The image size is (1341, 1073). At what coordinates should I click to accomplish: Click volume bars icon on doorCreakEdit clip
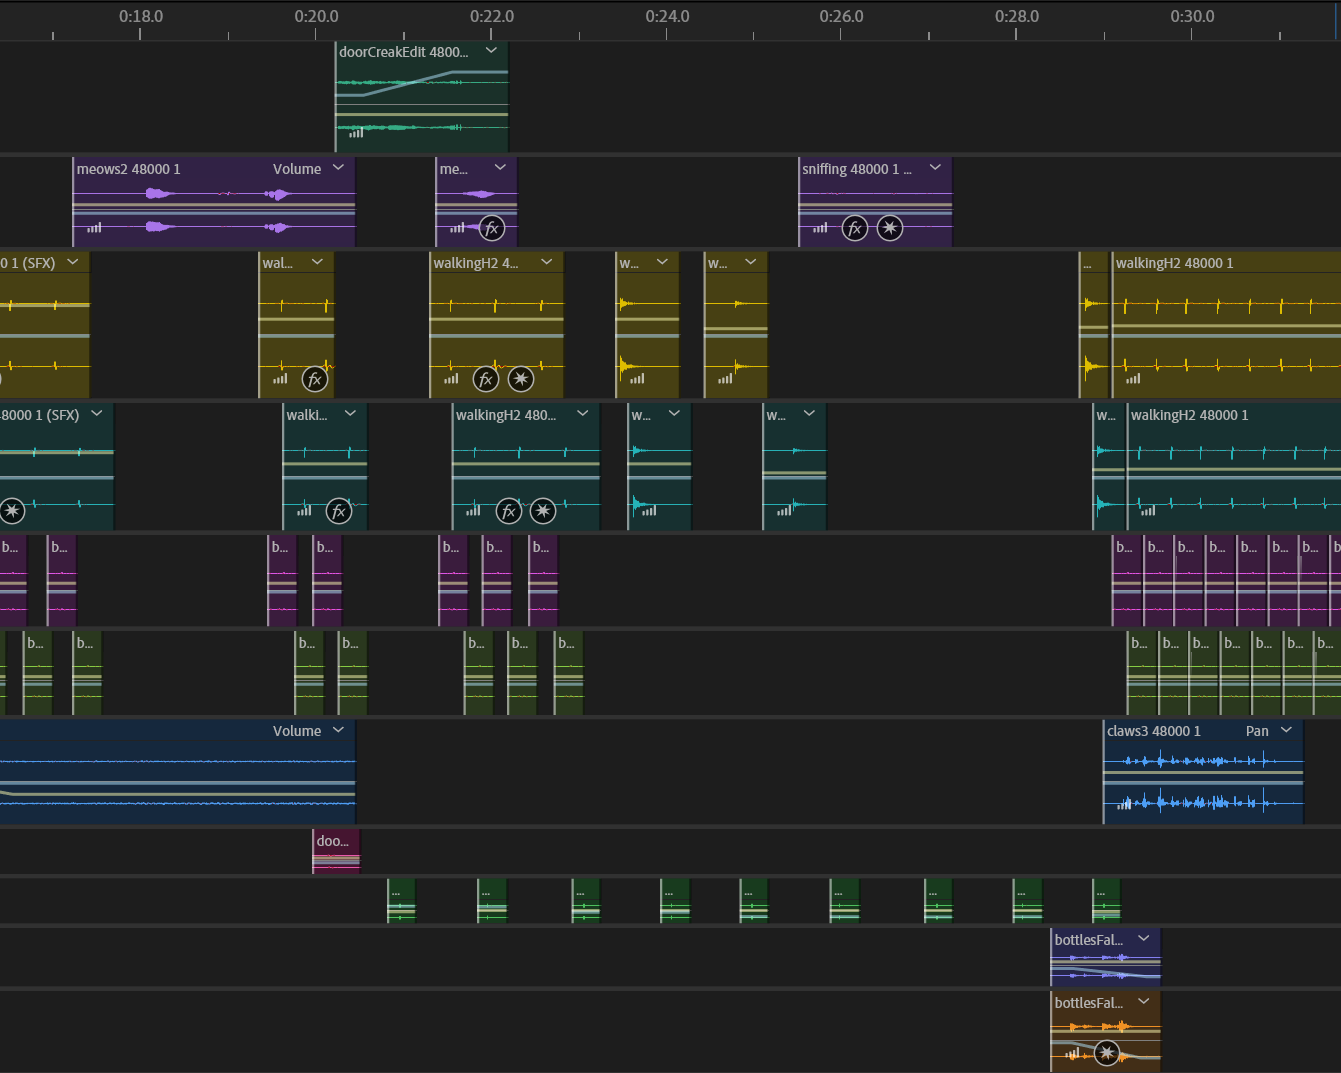tap(356, 132)
